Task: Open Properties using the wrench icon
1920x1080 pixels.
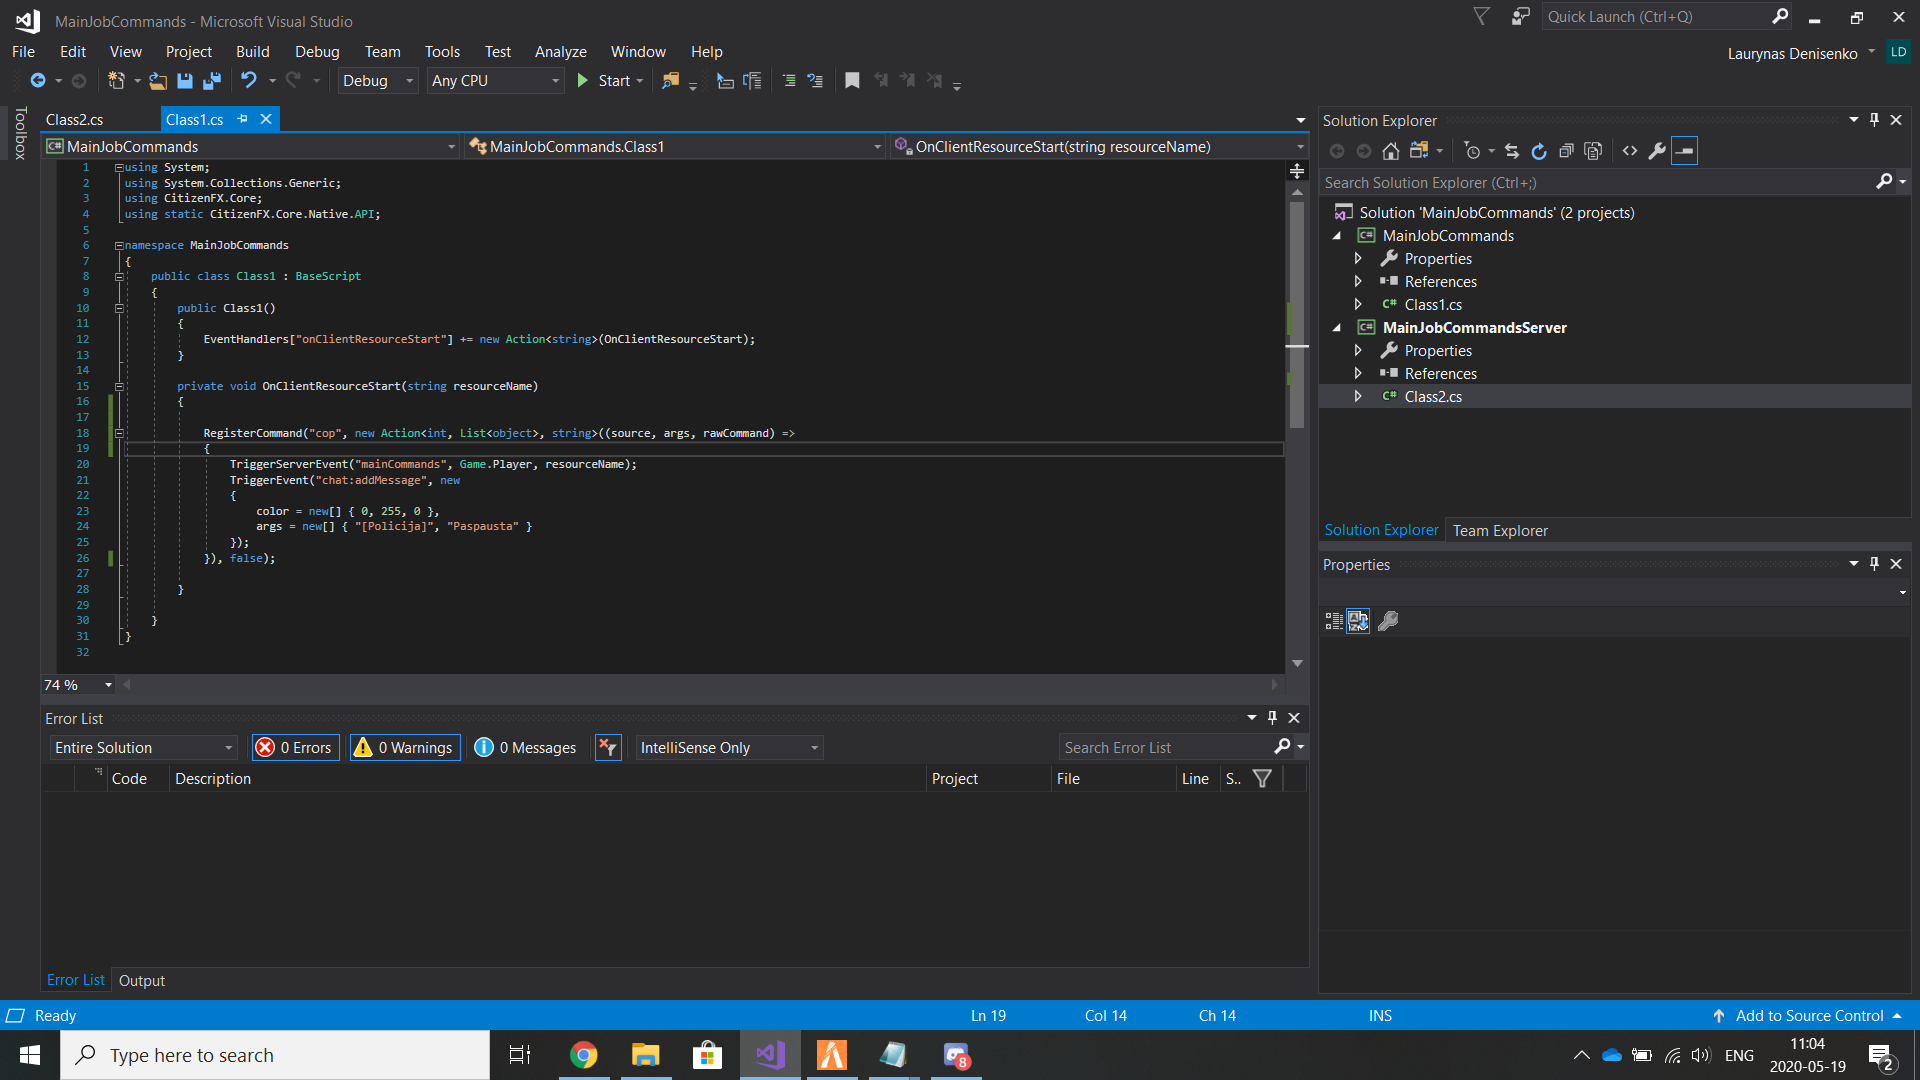Action: coord(1657,150)
